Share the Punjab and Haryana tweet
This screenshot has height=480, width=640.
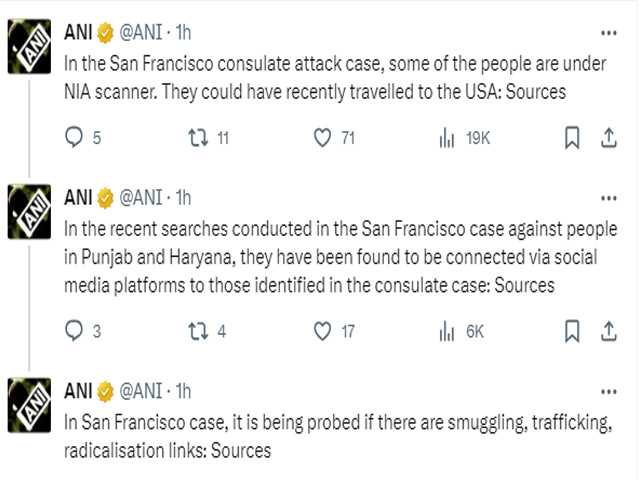[609, 331]
